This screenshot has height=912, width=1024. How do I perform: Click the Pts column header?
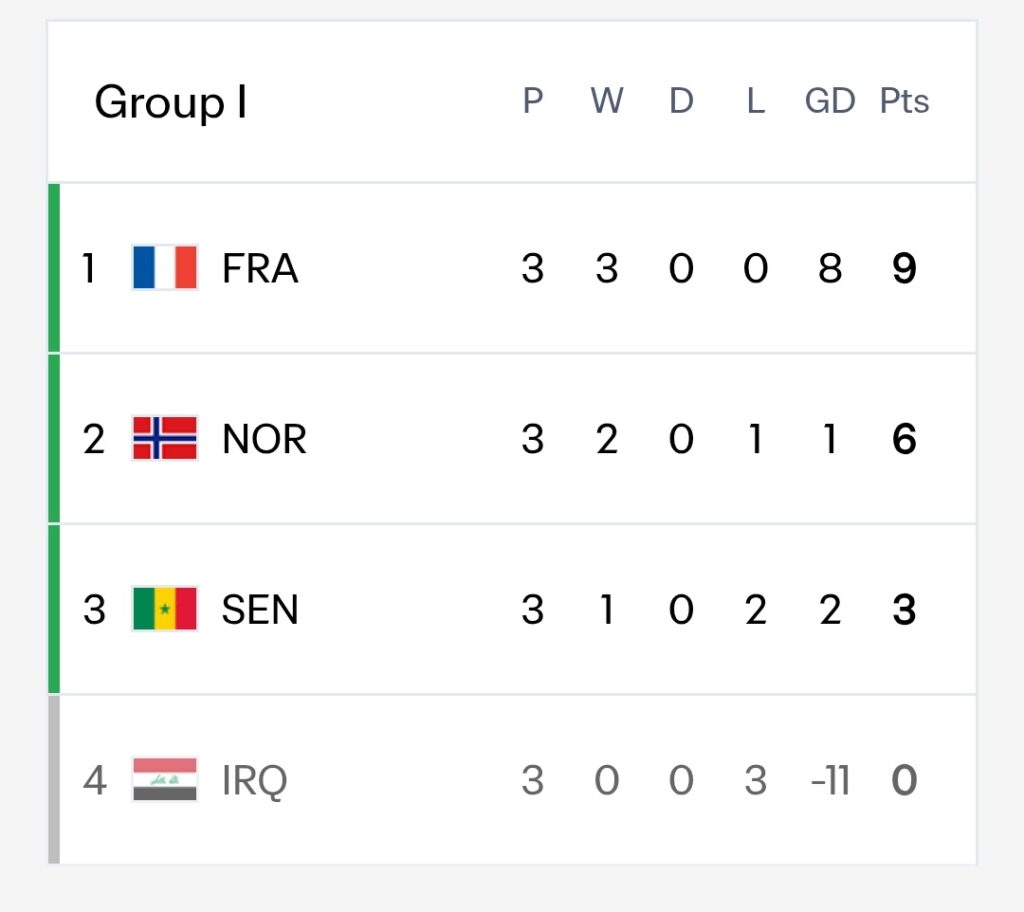pyautogui.click(x=904, y=101)
